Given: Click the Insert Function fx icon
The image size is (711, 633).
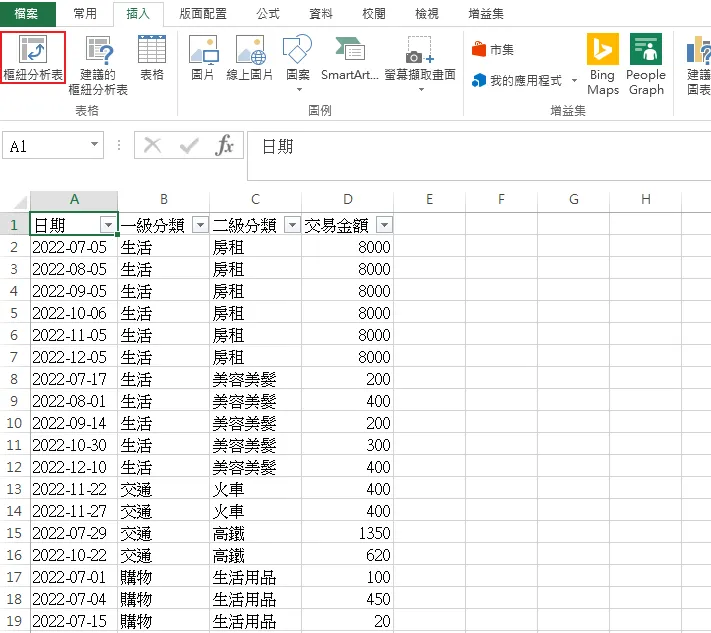Looking at the screenshot, I should (x=224, y=146).
